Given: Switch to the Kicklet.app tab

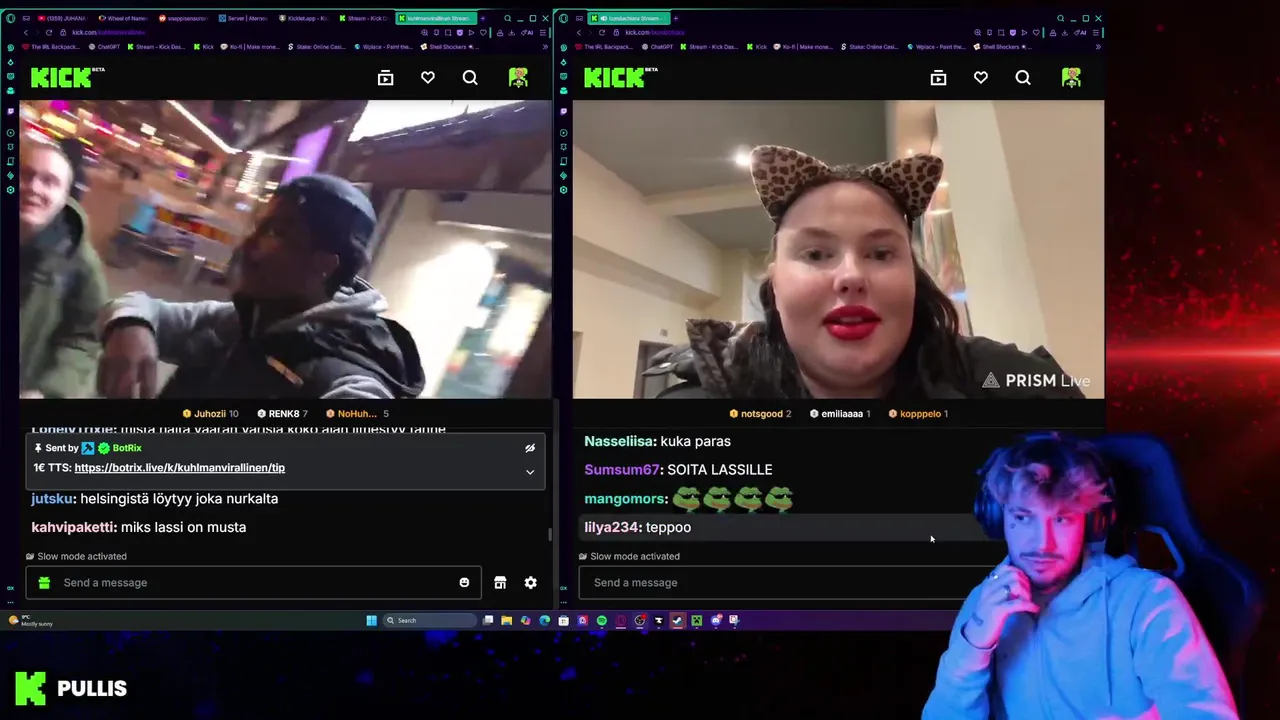Looking at the screenshot, I should tap(305, 18).
